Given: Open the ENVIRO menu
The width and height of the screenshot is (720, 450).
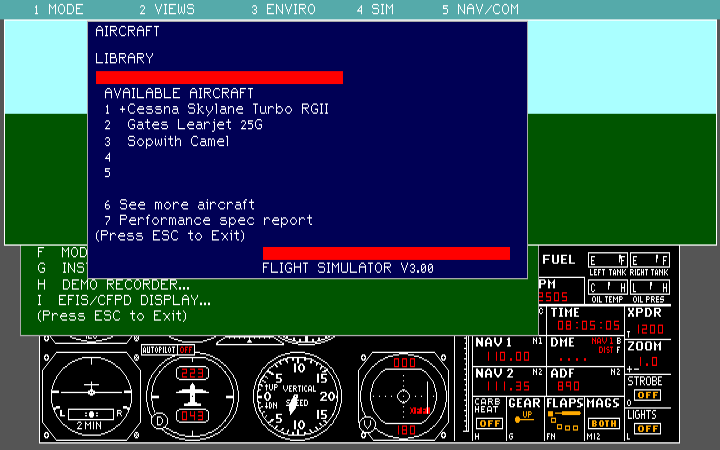Looking at the screenshot, I should [283, 9].
